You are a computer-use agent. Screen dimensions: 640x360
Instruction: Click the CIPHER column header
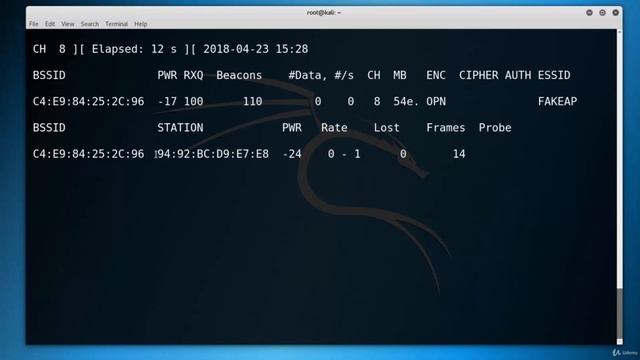click(x=478, y=76)
